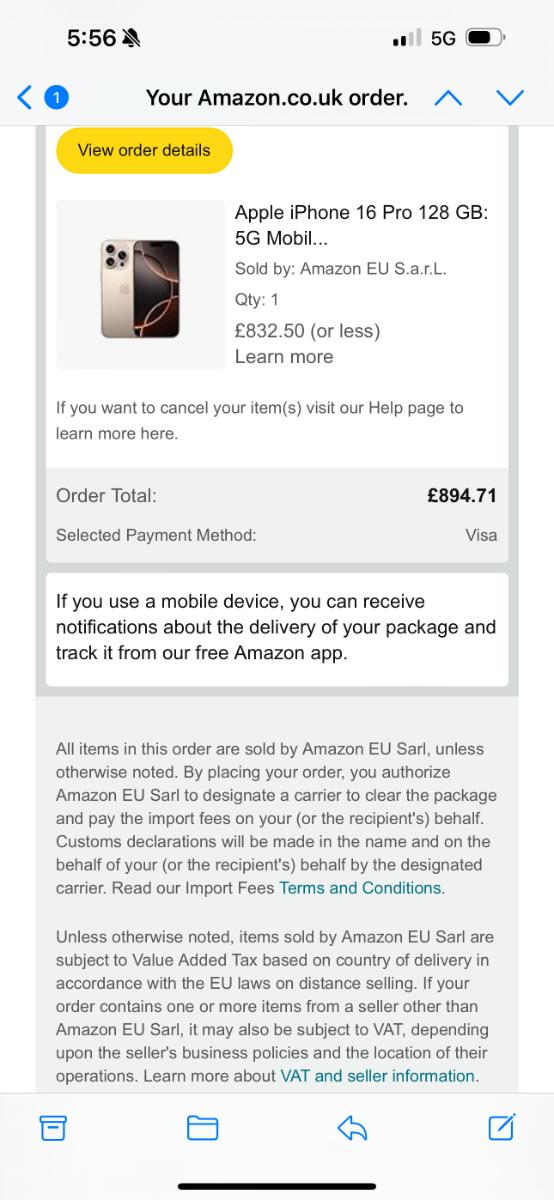Image resolution: width=554 pixels, height=1200 pixels.
Task: Tap the Your Amazon.co.uk order. subject title
Action: coord(277,98)
